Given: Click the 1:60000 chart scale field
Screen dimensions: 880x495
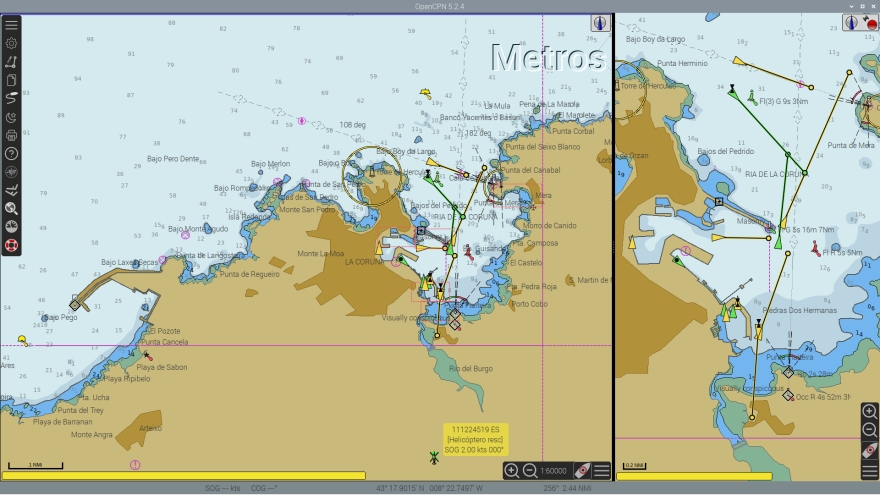Looking at the screenshot, I should coord(554,470).
